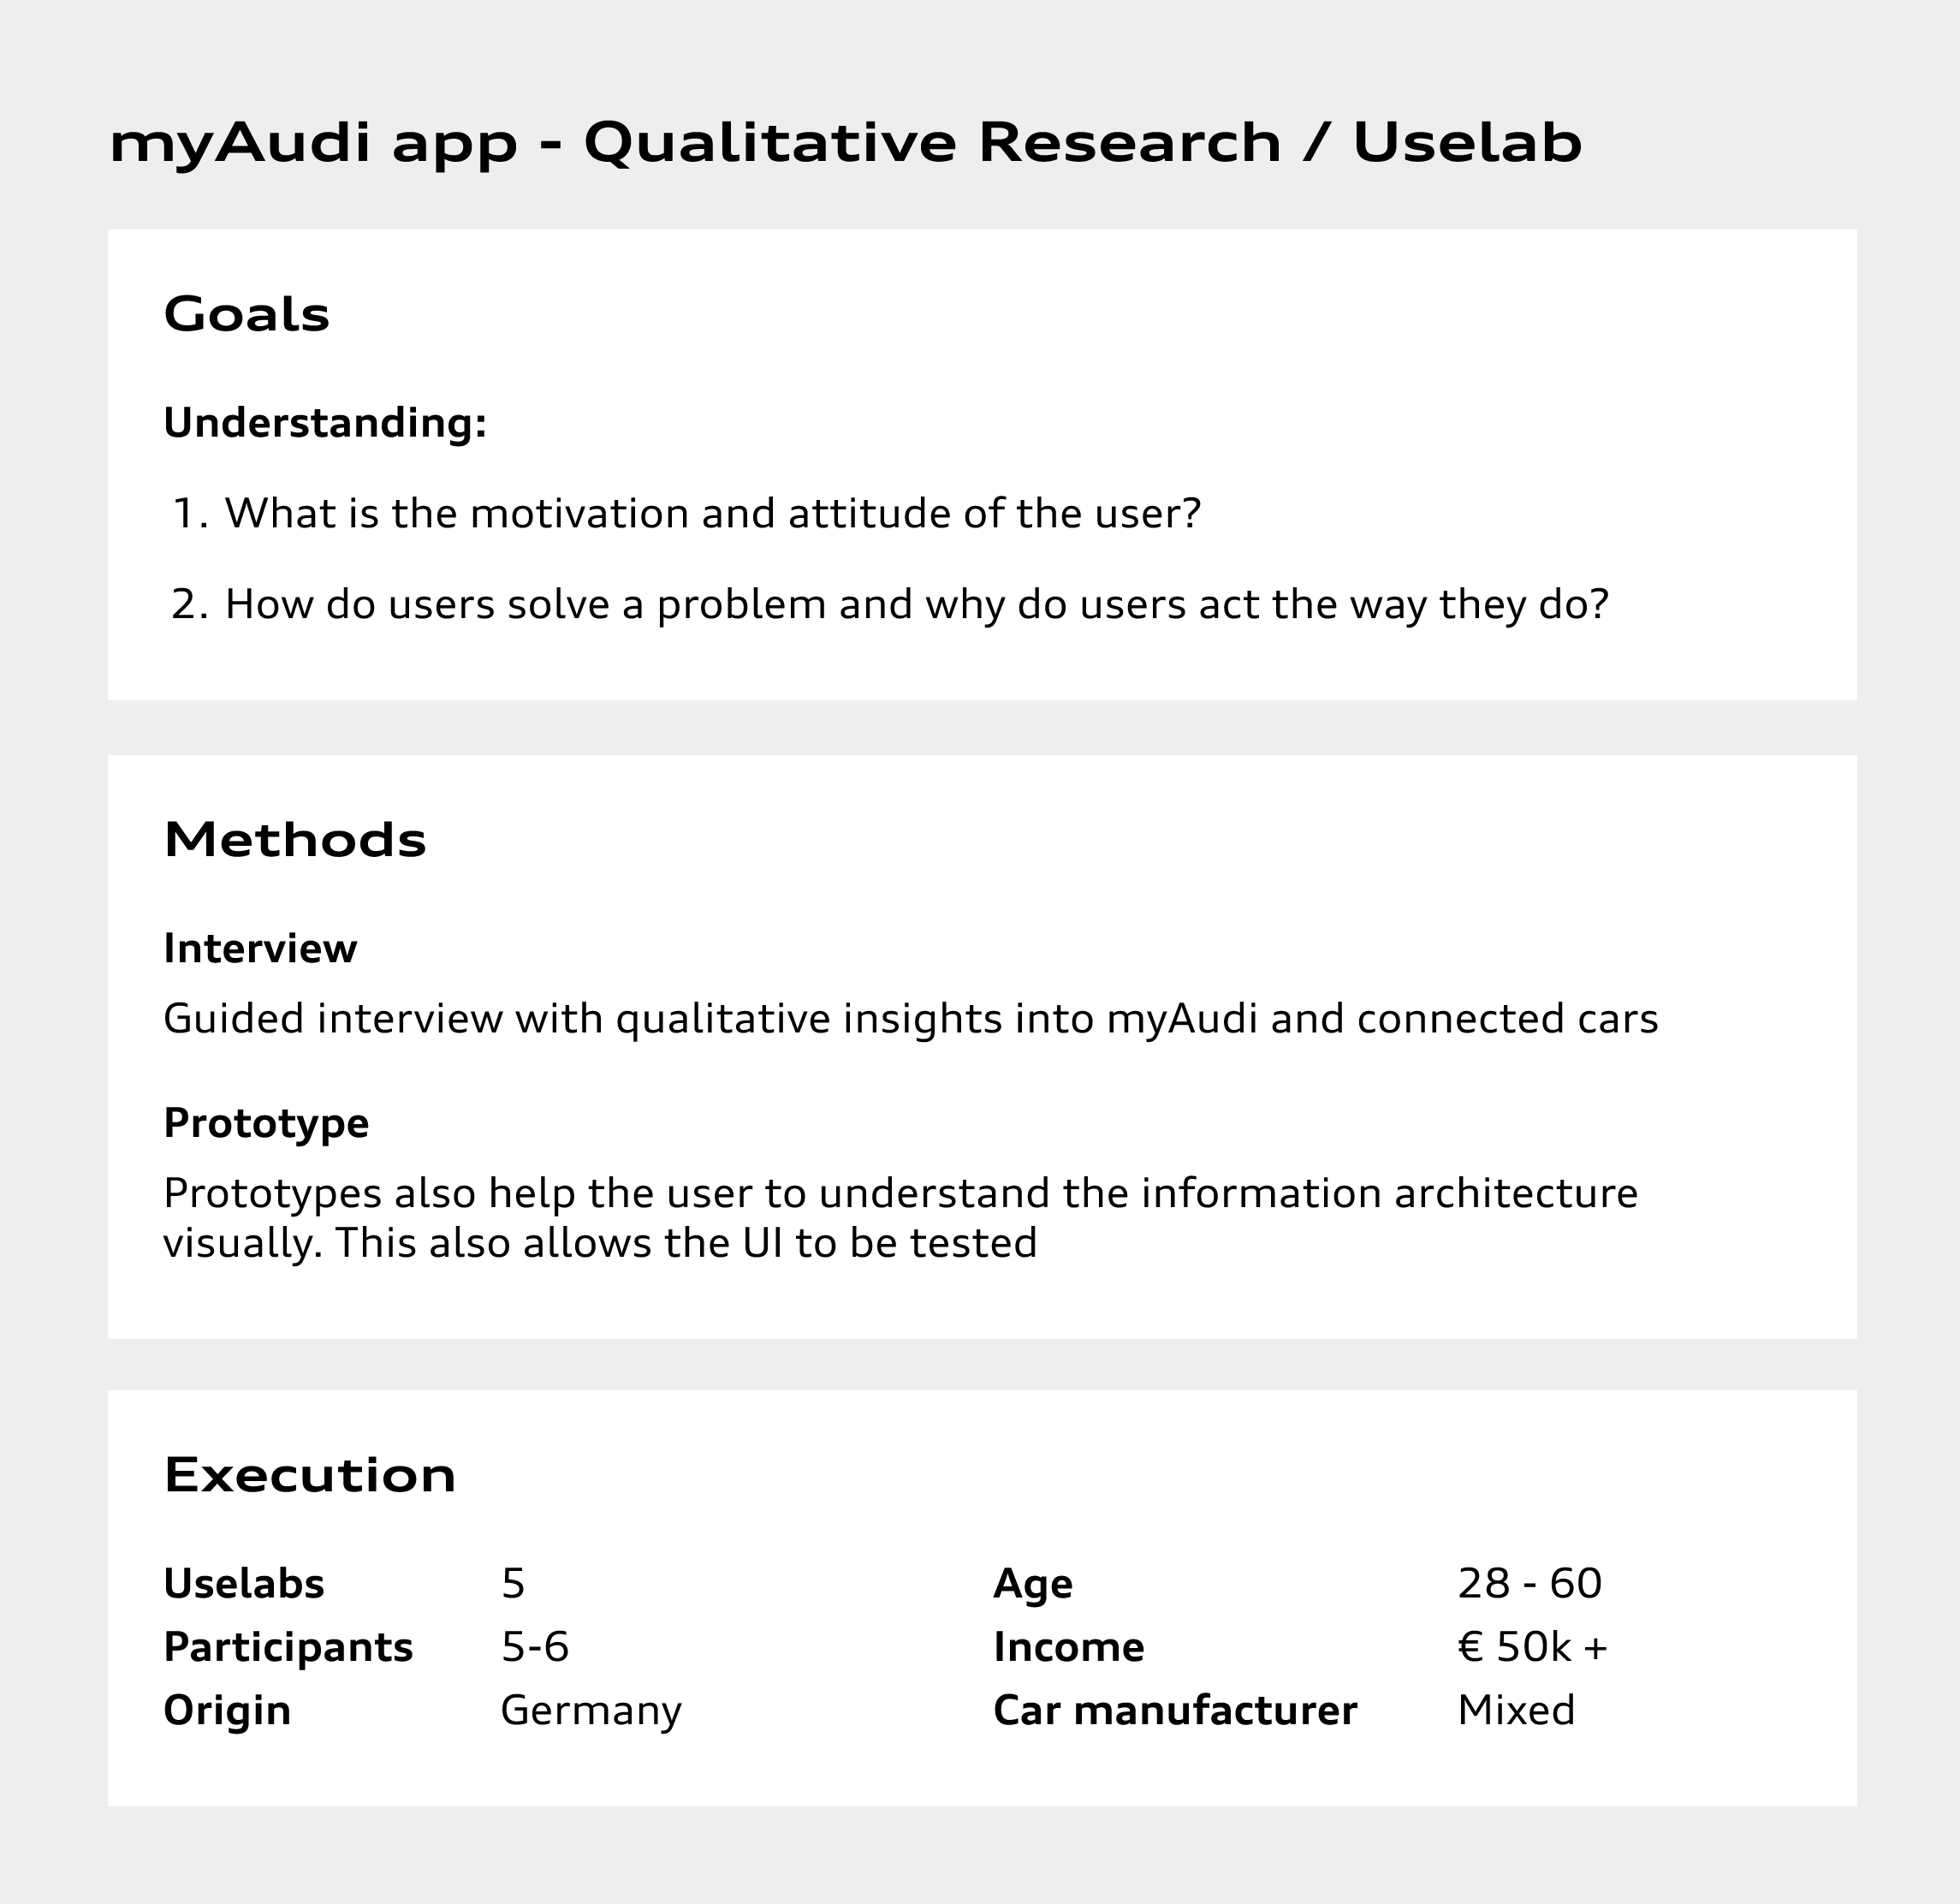Select the Execution section heading
The height and width of the screenshot is (1904, 1960).
click(310, 1475)
